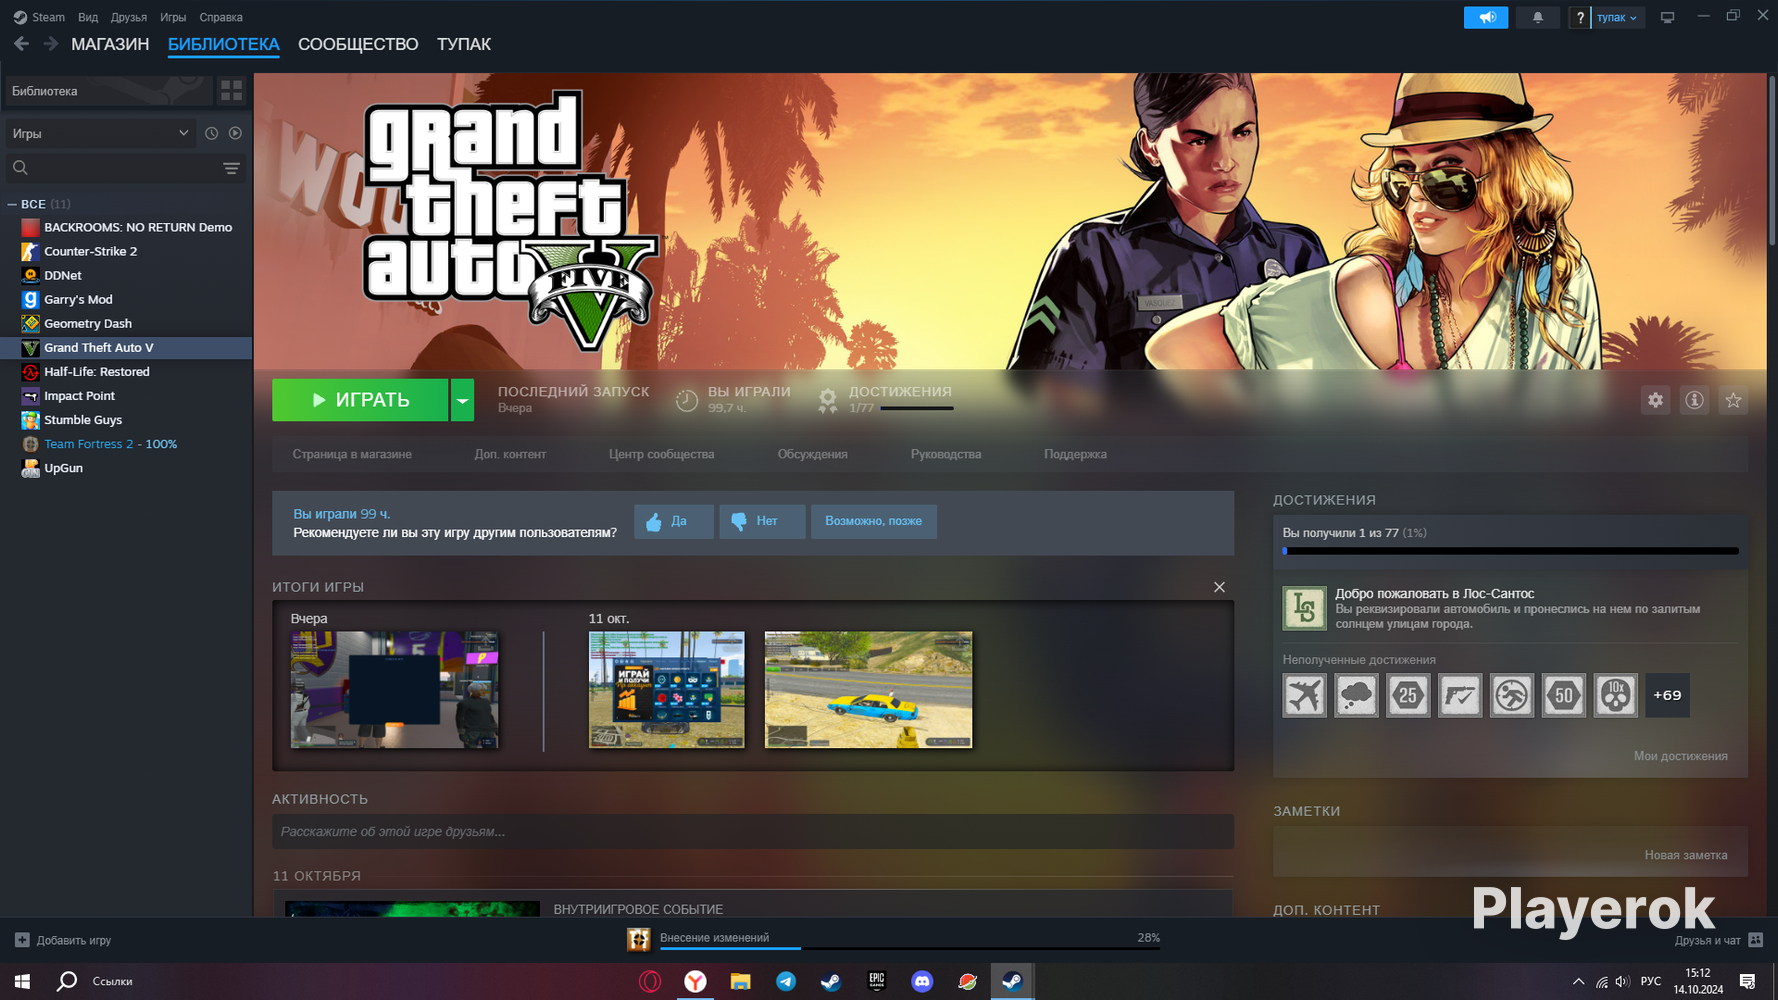Image resolution: width=1778 pixels, height=1000 pixels.
Task: Add Grand Theft Auto V to favorites star
Action: pos(1734,400)
